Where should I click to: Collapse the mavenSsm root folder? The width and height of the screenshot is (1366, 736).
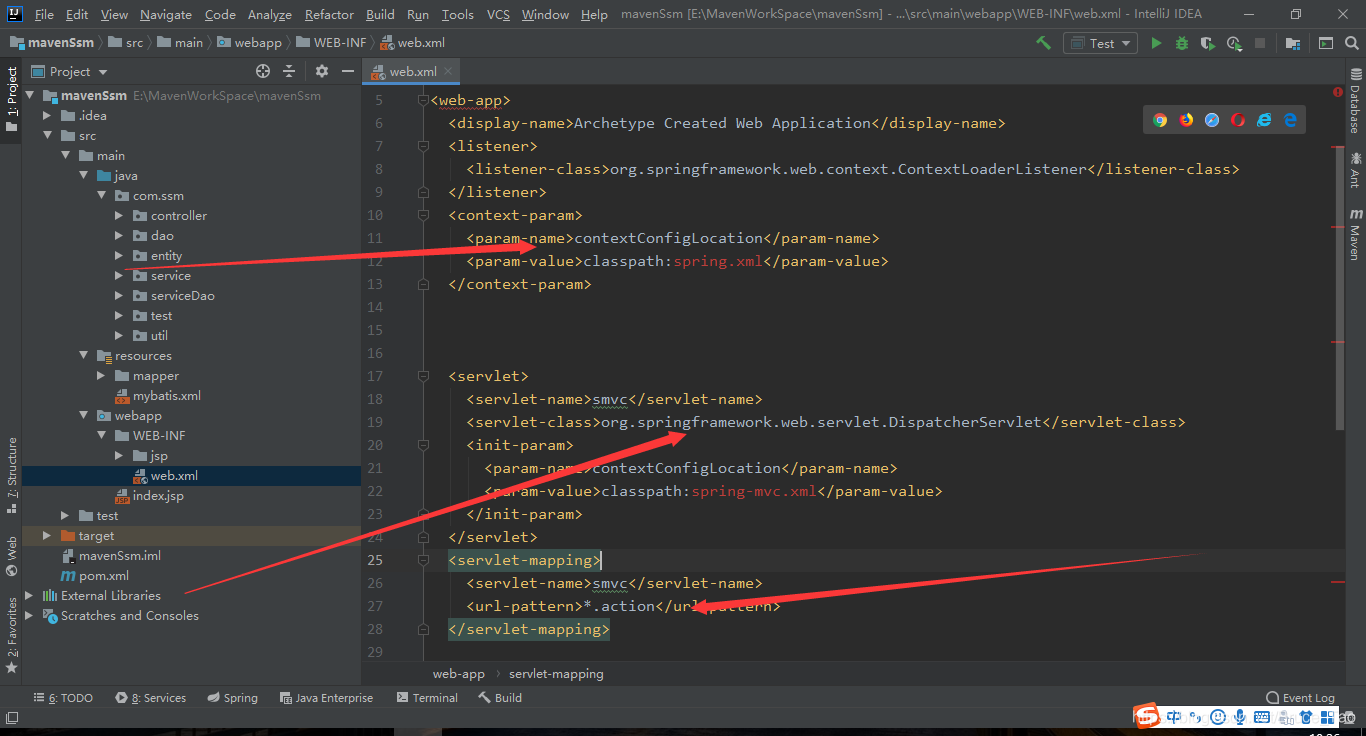tap(29, 95)
